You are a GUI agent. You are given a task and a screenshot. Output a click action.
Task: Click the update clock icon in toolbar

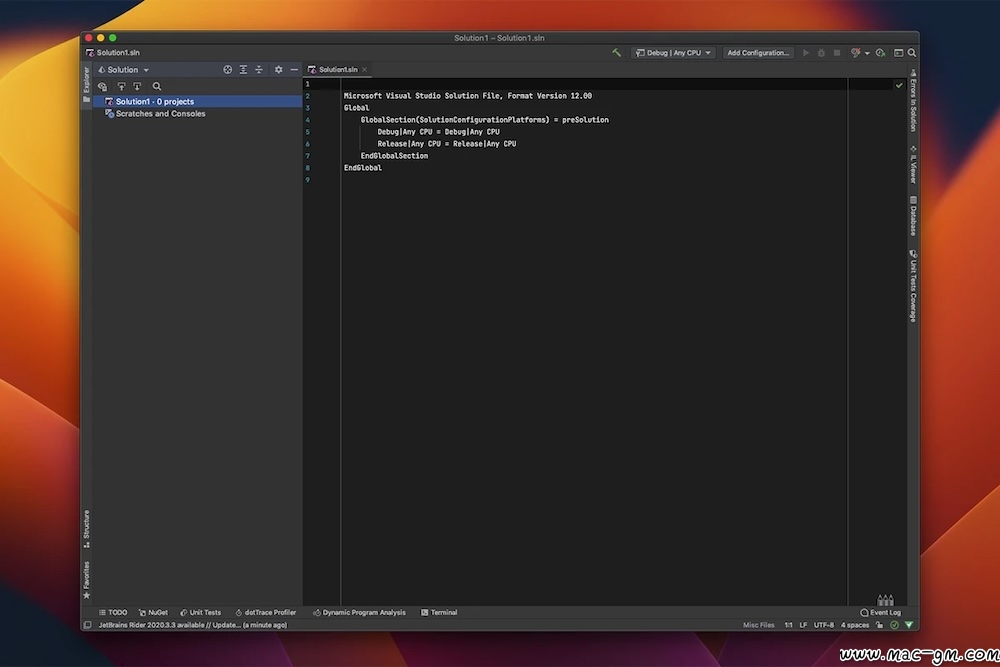tap(880, 53)
